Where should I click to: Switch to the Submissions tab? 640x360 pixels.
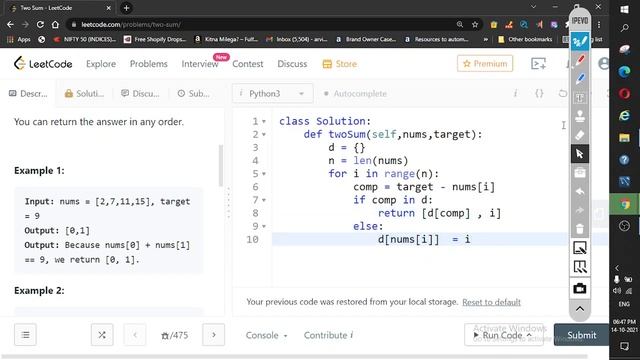[x=193, y=93]
